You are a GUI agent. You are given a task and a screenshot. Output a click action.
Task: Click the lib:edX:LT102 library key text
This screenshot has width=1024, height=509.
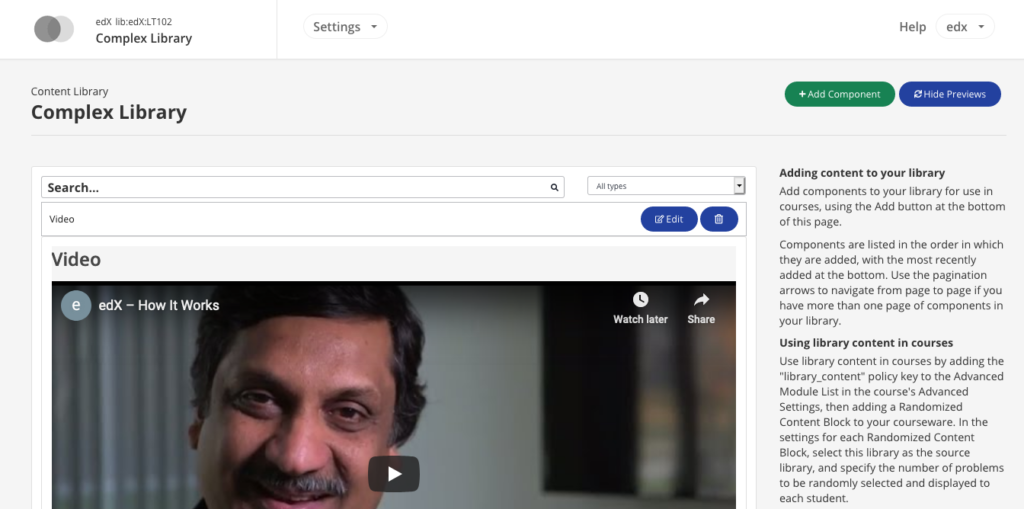point(144,22)
